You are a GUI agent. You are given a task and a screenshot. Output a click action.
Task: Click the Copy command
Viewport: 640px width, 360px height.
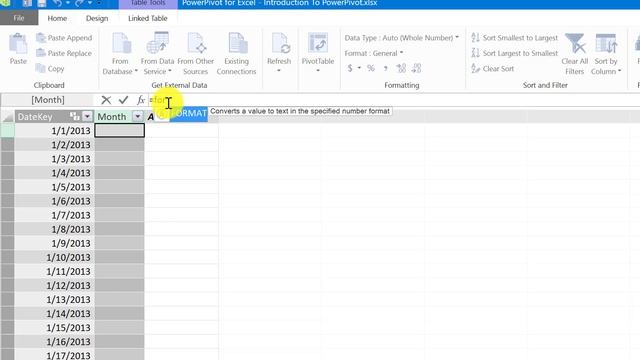pos(50,69)
